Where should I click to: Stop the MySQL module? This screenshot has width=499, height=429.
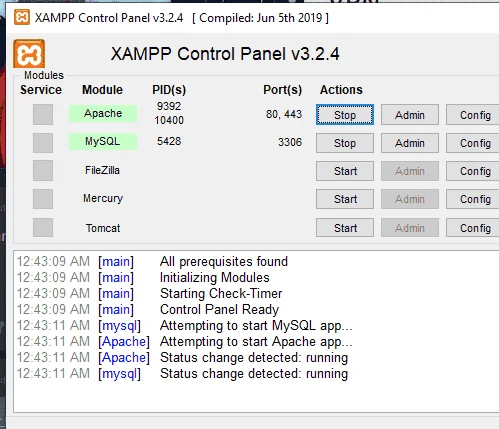click(x=345, y=143)
